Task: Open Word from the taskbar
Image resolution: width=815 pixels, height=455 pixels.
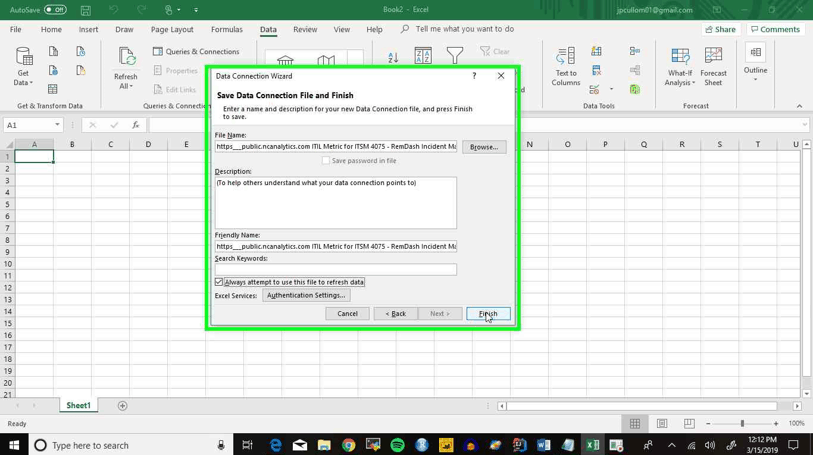Action: click(x=544, y=445)
